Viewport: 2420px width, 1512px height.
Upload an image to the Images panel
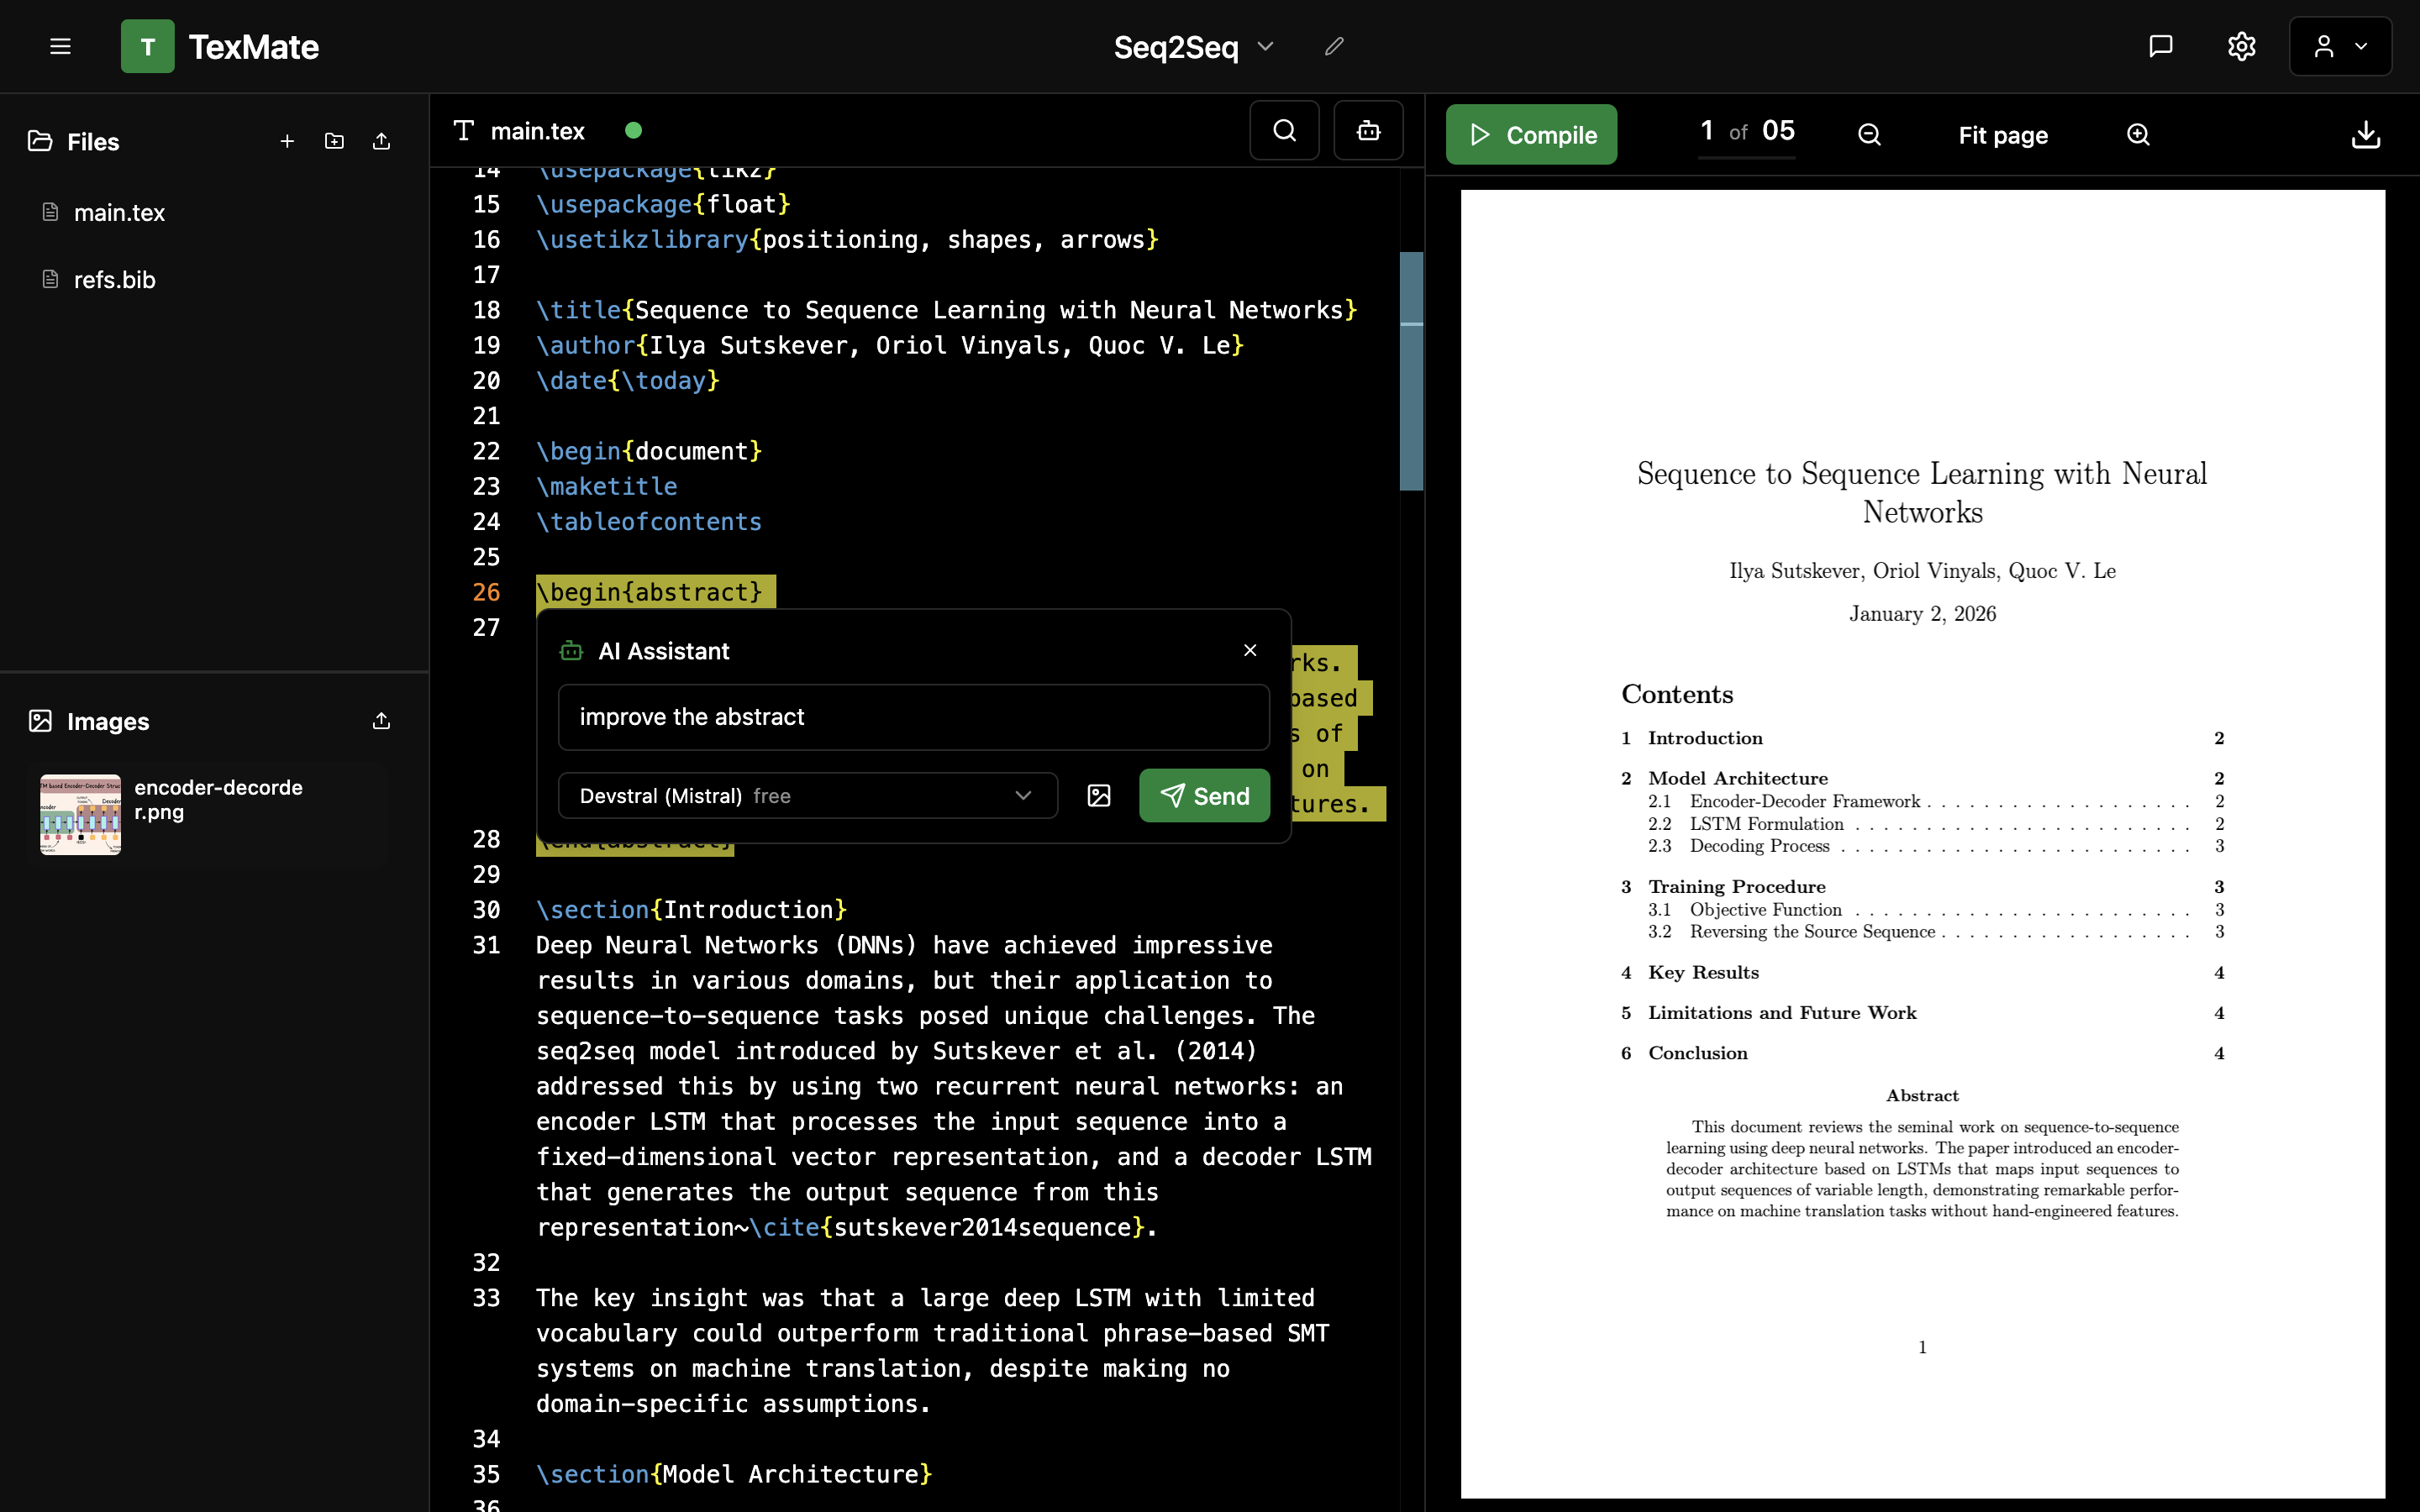pos(381,721)
